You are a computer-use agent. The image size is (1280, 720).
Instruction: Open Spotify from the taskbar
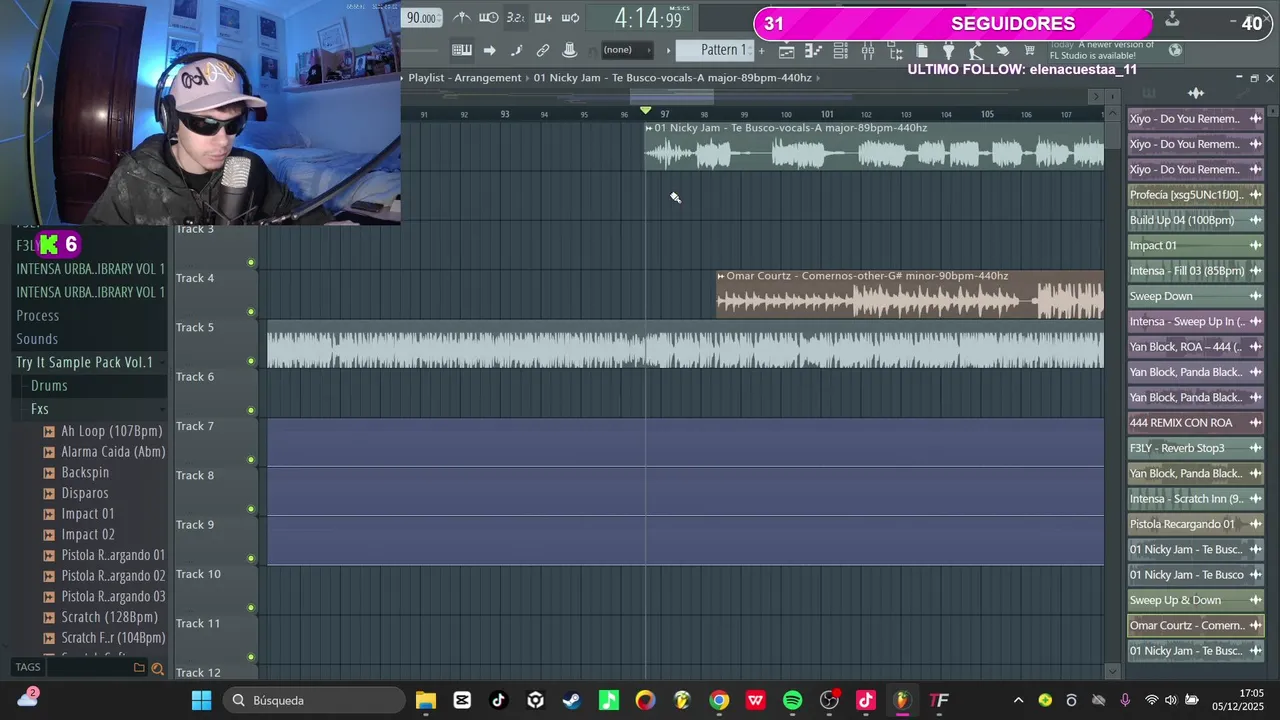pyautogui.click(x=792, y=700)
